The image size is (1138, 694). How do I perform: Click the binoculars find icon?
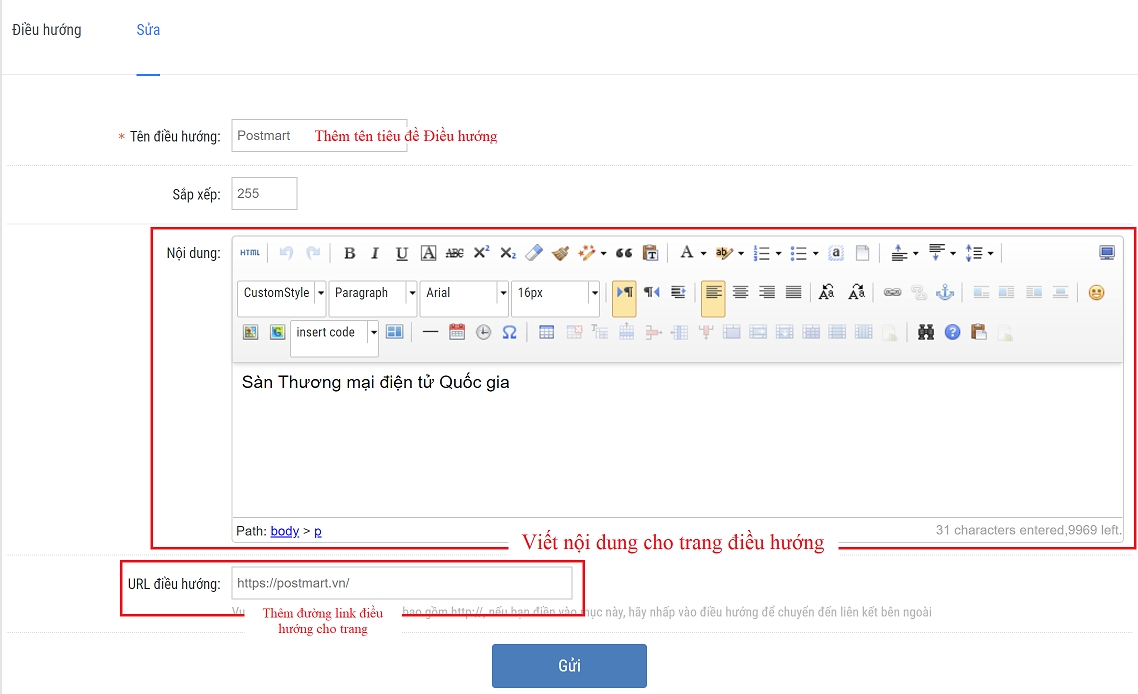(926, 333)
